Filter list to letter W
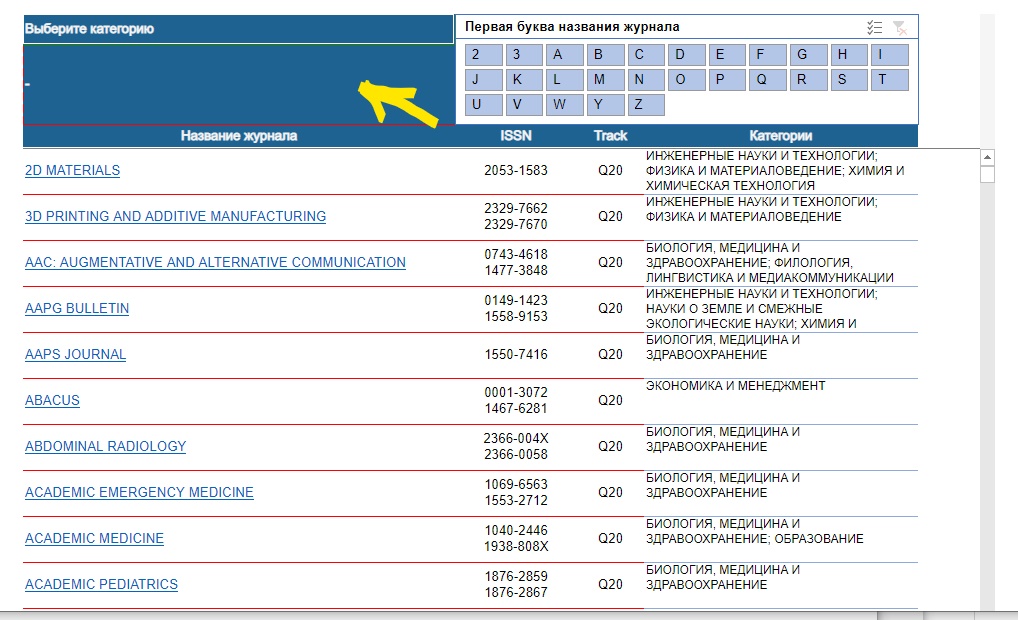Screen dimensions: 1018x620 564,105
